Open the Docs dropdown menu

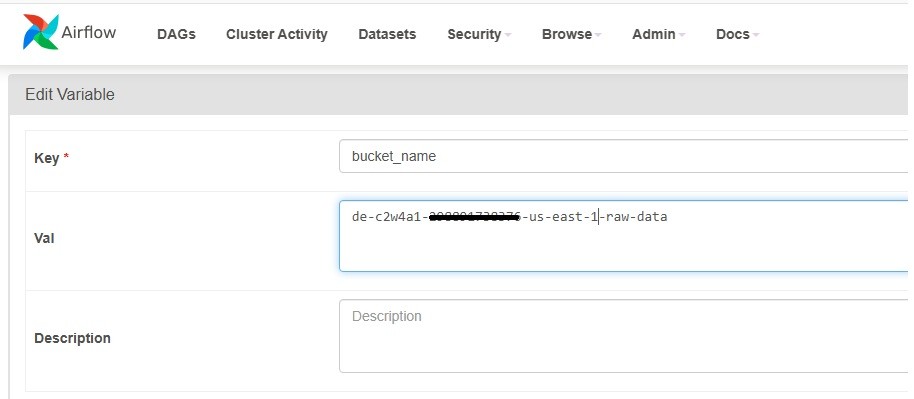point(737,34)
